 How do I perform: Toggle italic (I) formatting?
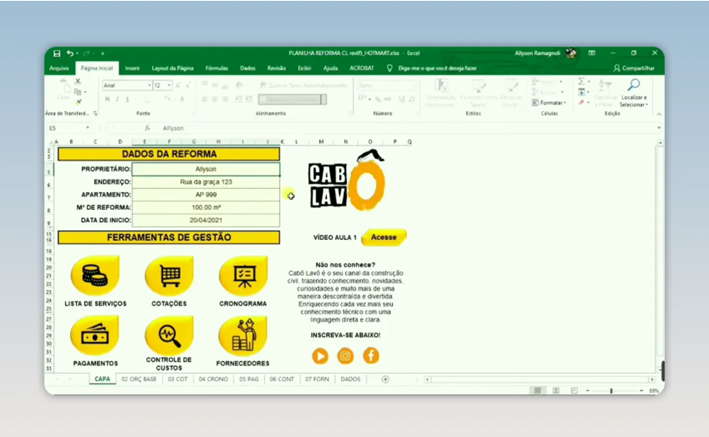coord(117,99)
